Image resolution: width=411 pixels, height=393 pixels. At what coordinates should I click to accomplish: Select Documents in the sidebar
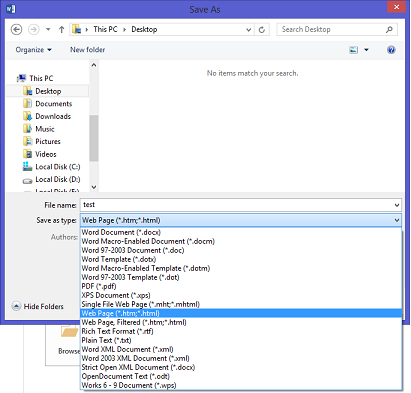(48, 104)
